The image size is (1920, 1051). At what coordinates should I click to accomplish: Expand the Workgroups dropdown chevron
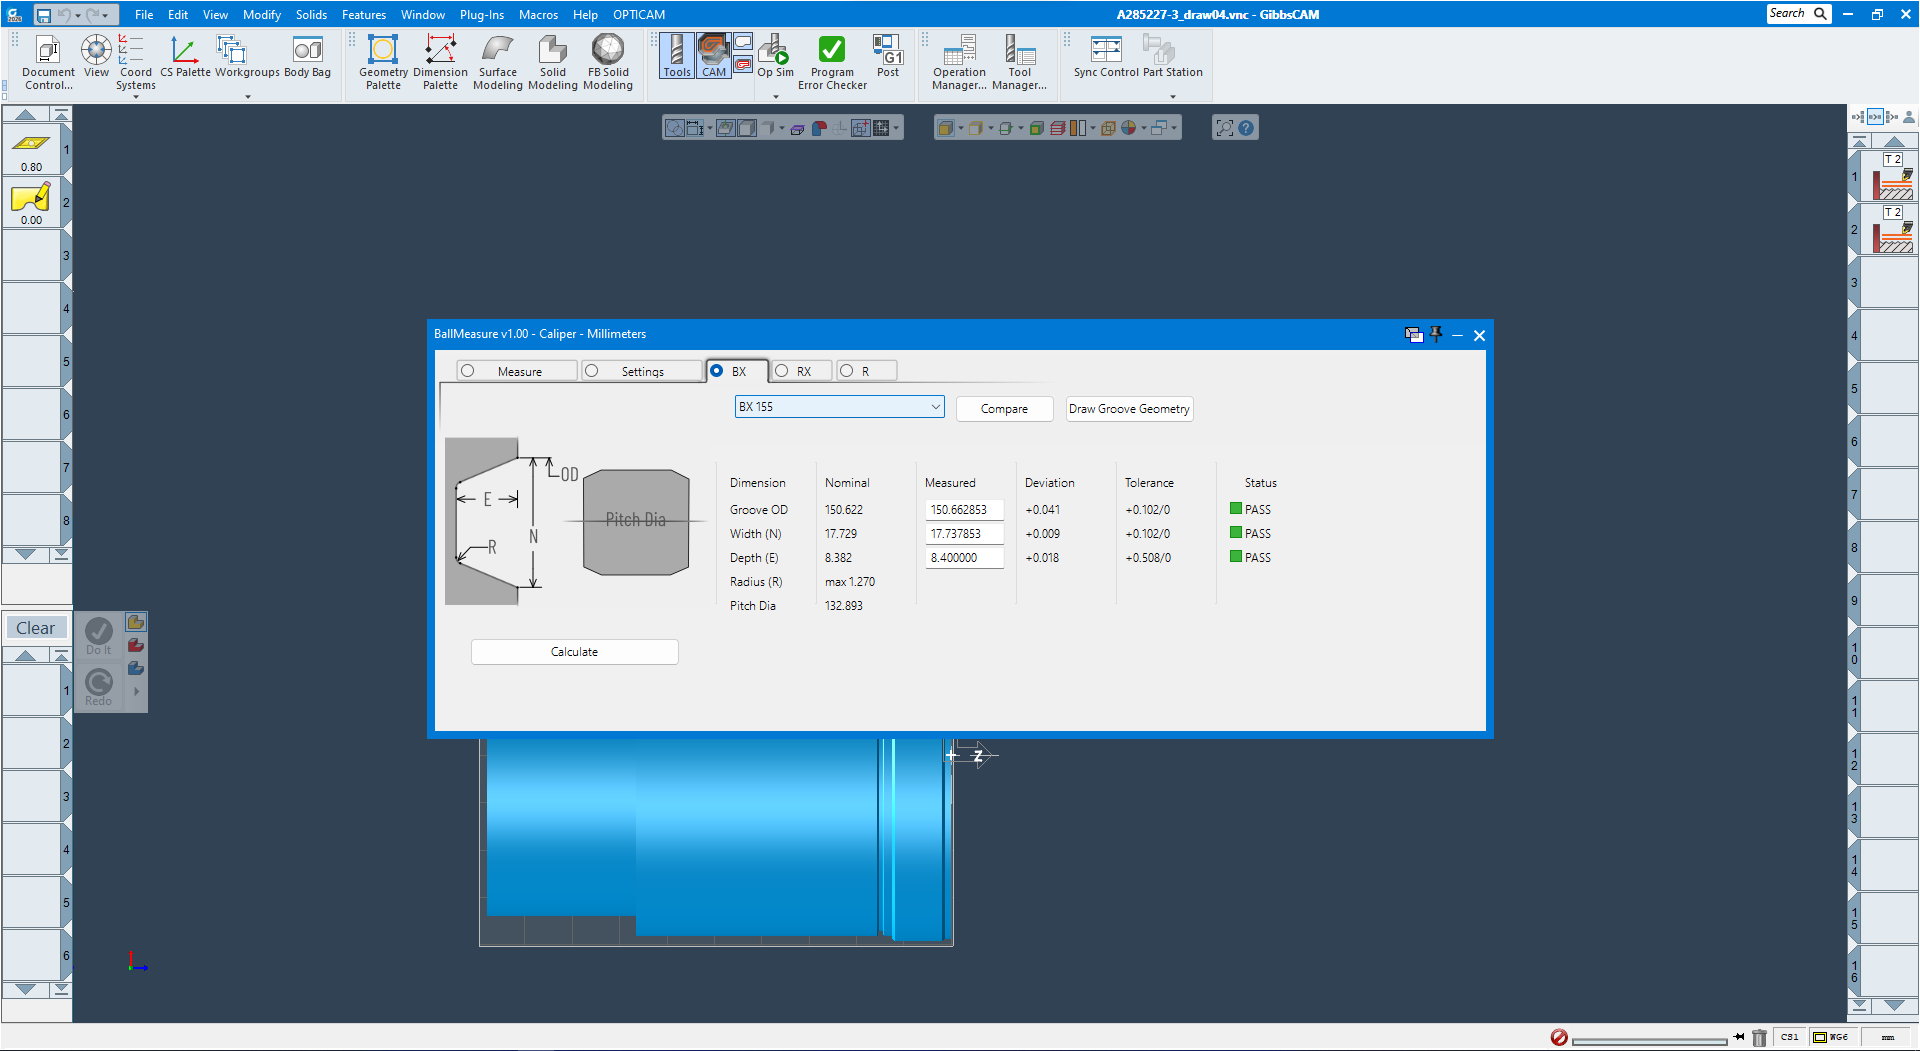point(247,96)
